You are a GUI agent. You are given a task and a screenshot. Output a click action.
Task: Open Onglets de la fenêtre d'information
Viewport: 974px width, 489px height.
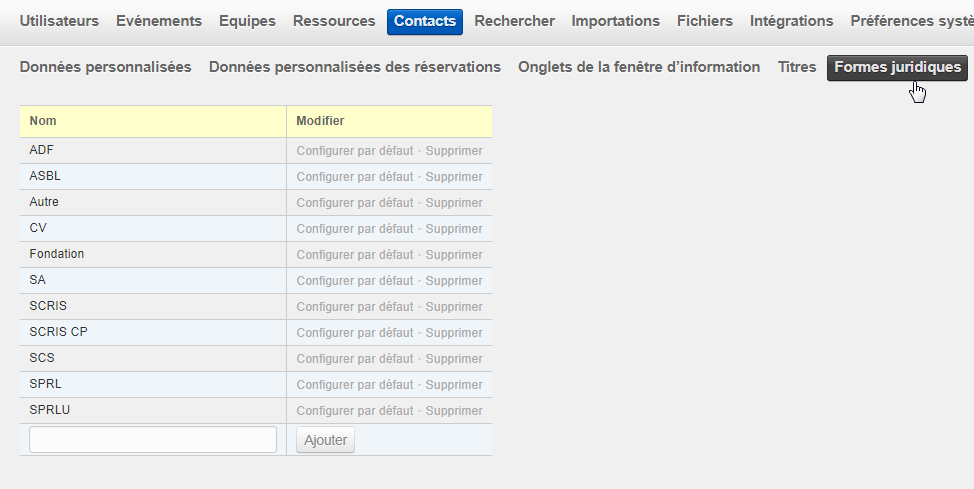click(638, 67)
